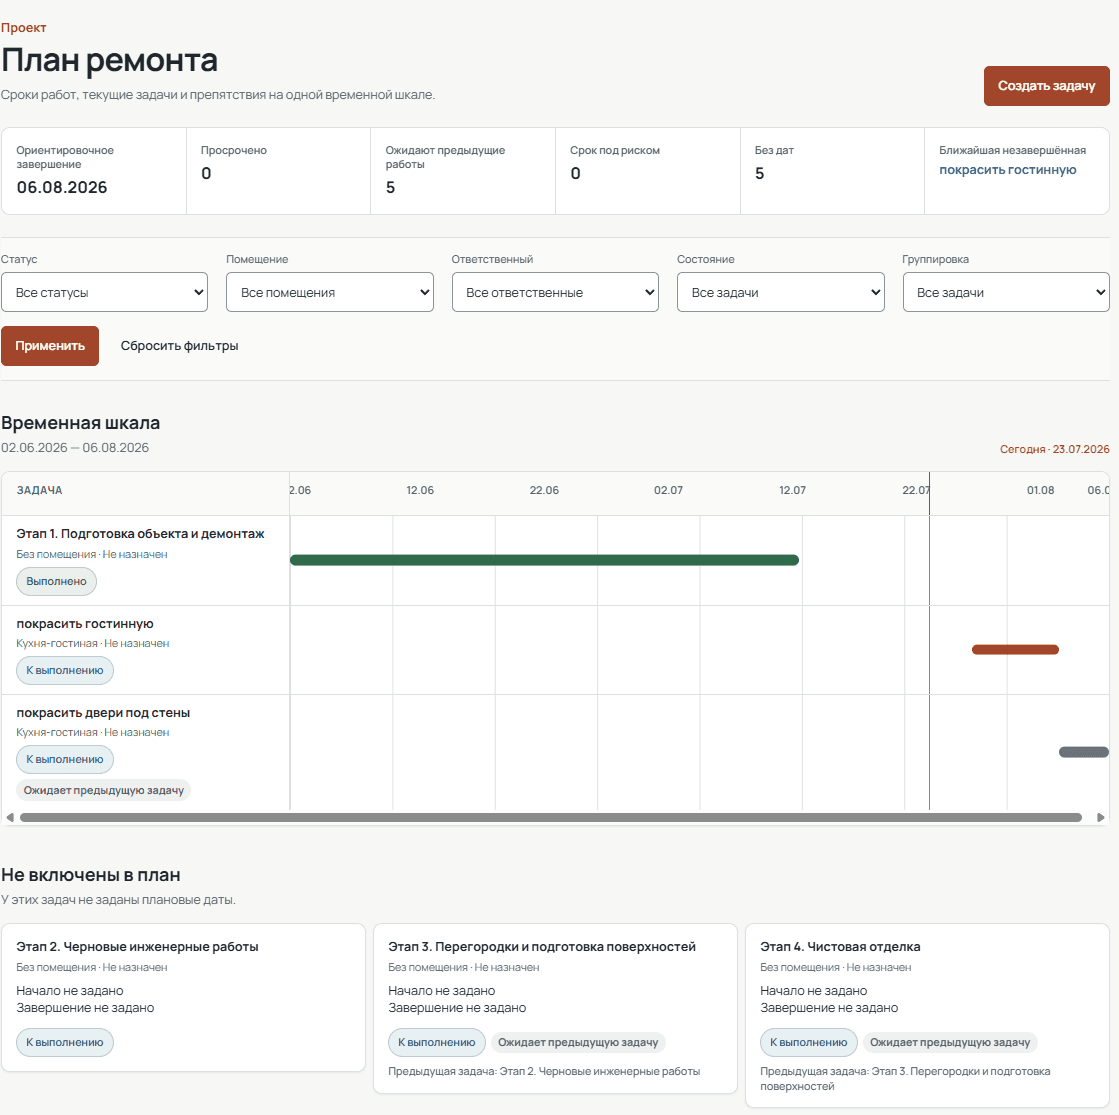The width and height of the screenshot is (1119, 1115).
Task: Click the gray bar for покрасить двери
Action: 1083,752
